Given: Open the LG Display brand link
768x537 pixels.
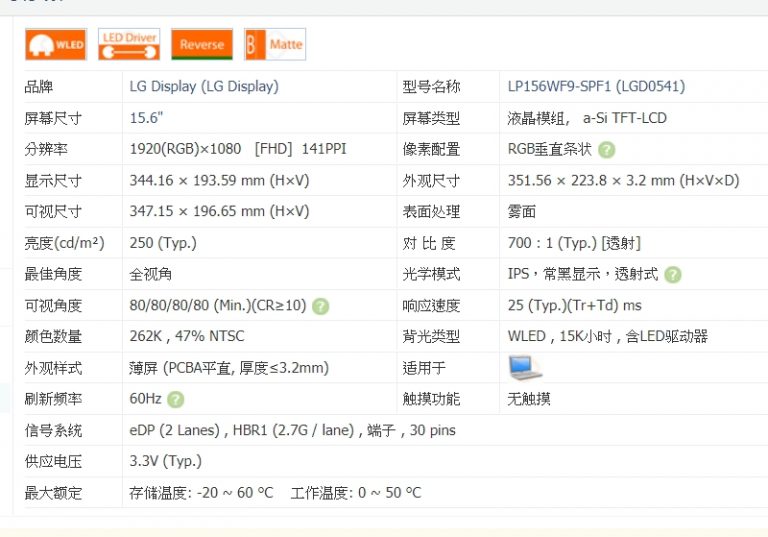Looking at the screenshot, I should click(204, 87).
